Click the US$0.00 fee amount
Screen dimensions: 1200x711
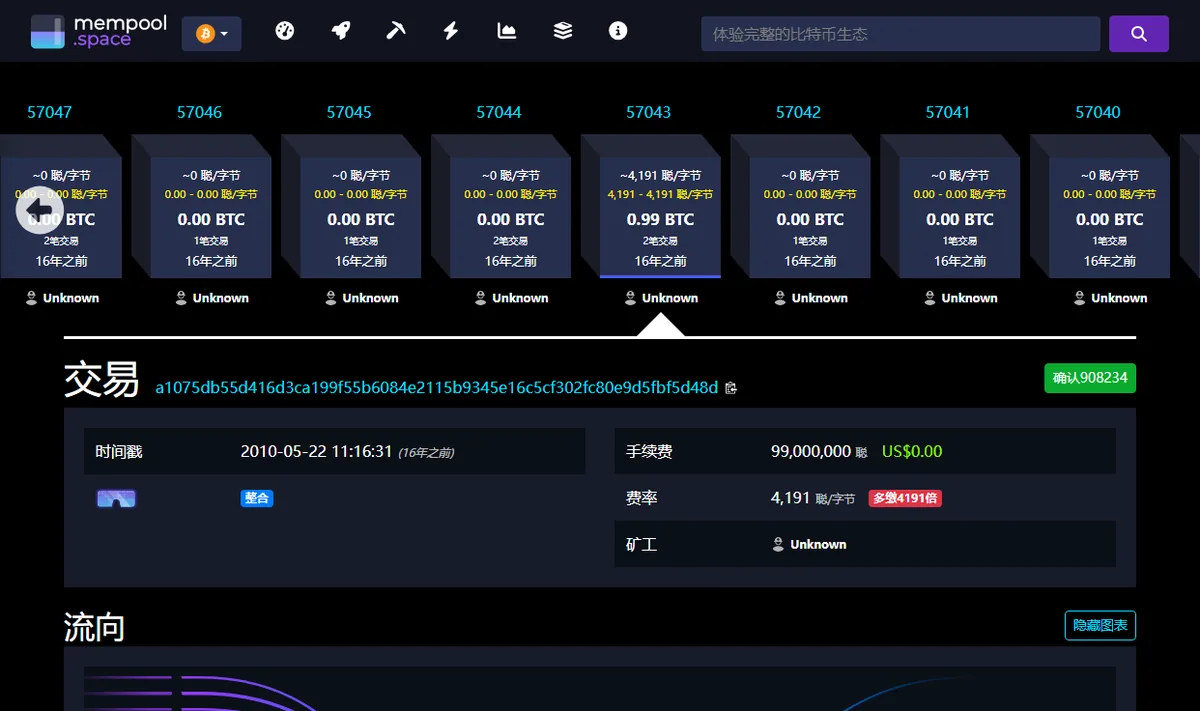tap(912, 451)
